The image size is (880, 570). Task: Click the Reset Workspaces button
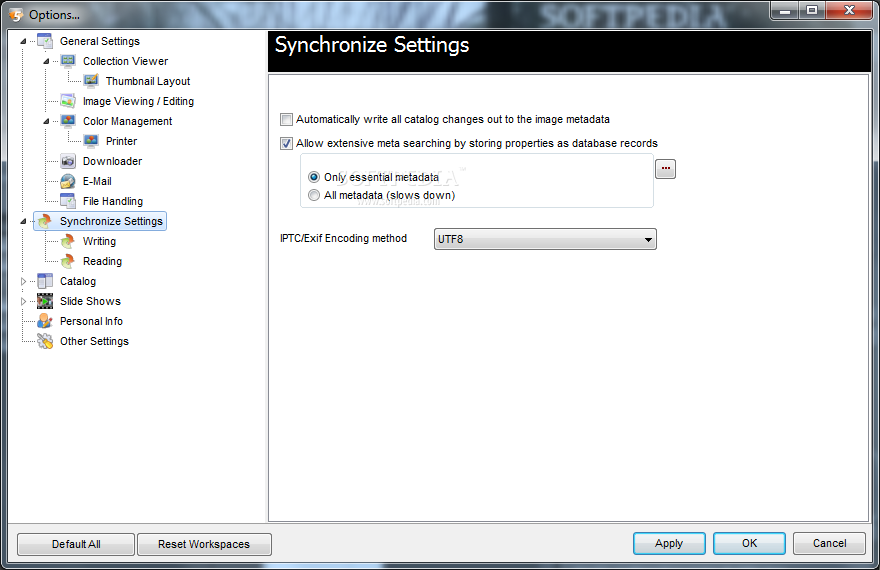click(x=204, y=544)
